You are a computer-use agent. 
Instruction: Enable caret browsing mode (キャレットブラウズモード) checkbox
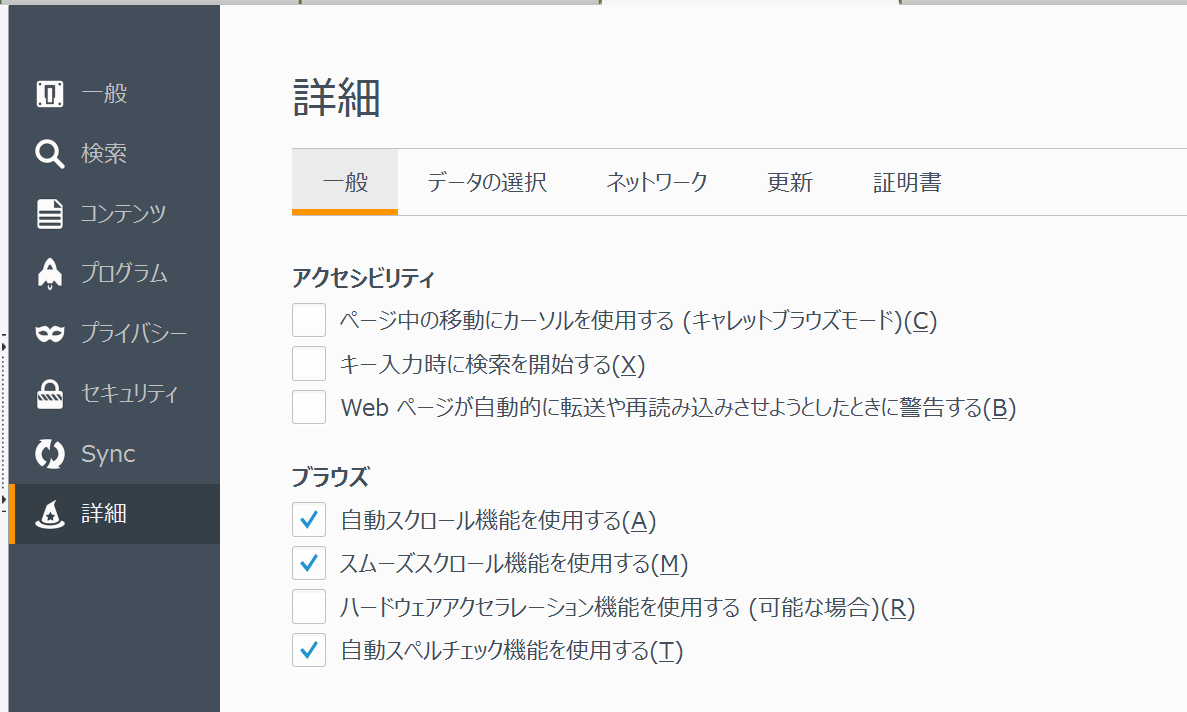[x=309, y=321]
